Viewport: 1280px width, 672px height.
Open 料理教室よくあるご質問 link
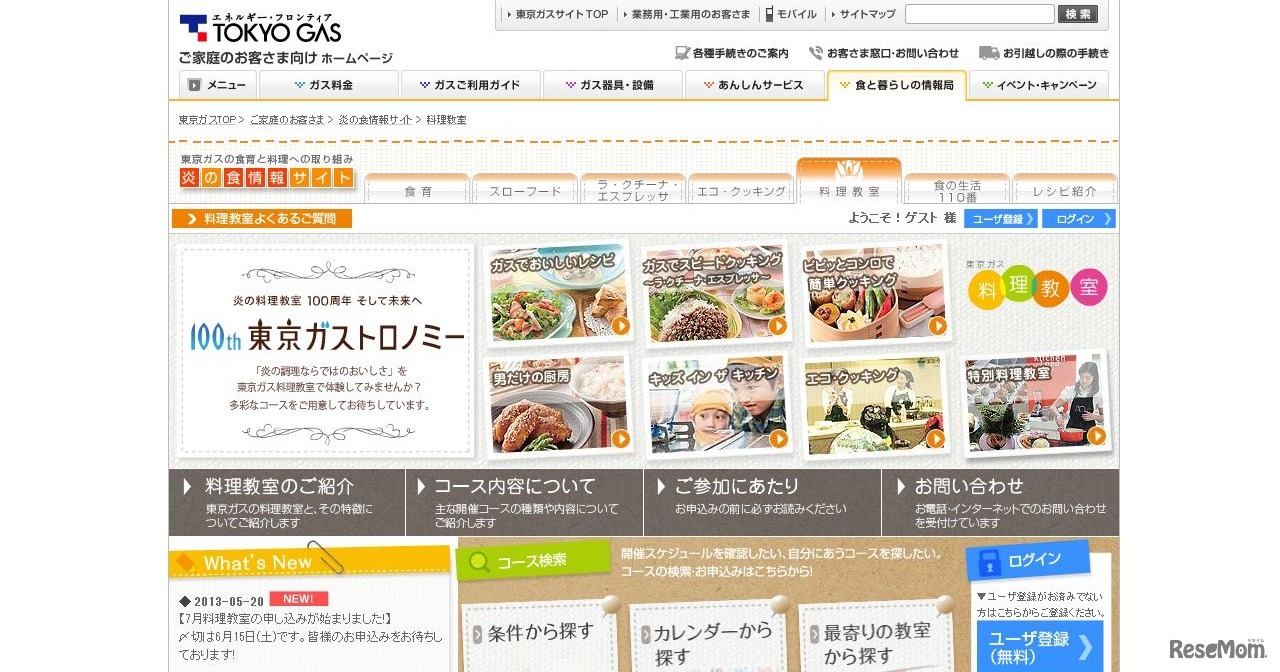tap(262, 219)
